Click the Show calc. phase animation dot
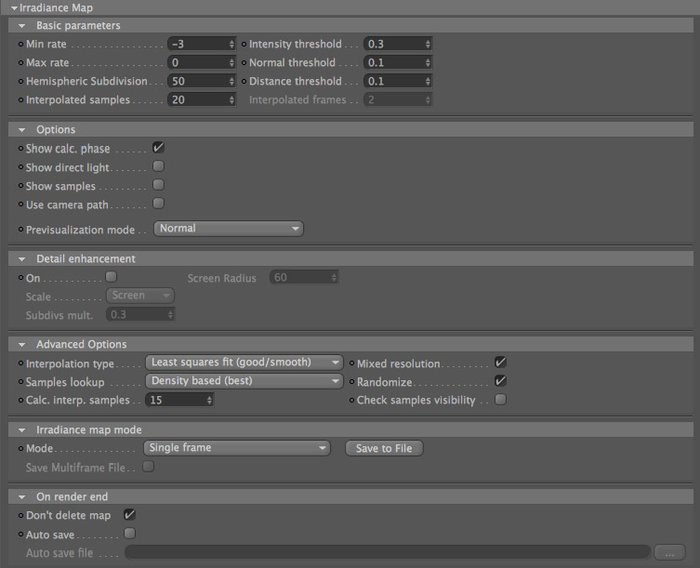 [21, 148]
